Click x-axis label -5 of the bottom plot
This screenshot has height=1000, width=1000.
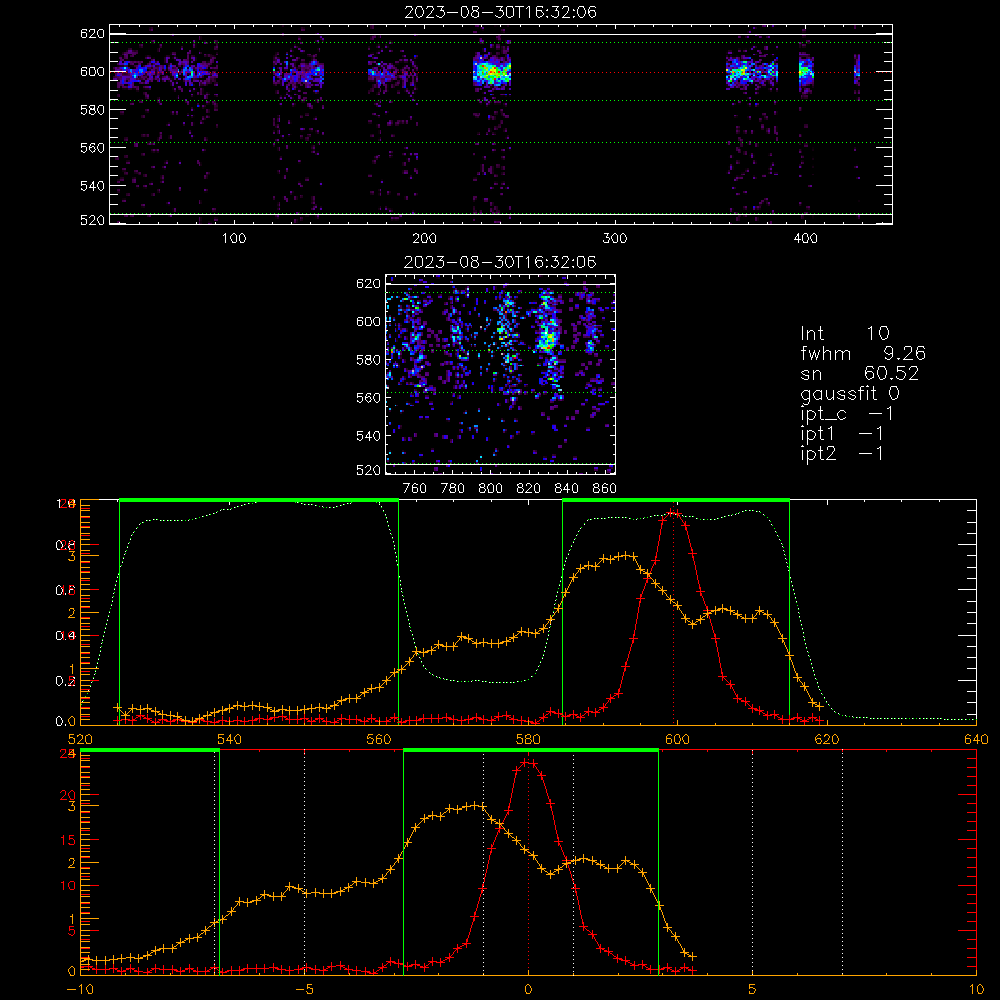(x=305, y=990)
